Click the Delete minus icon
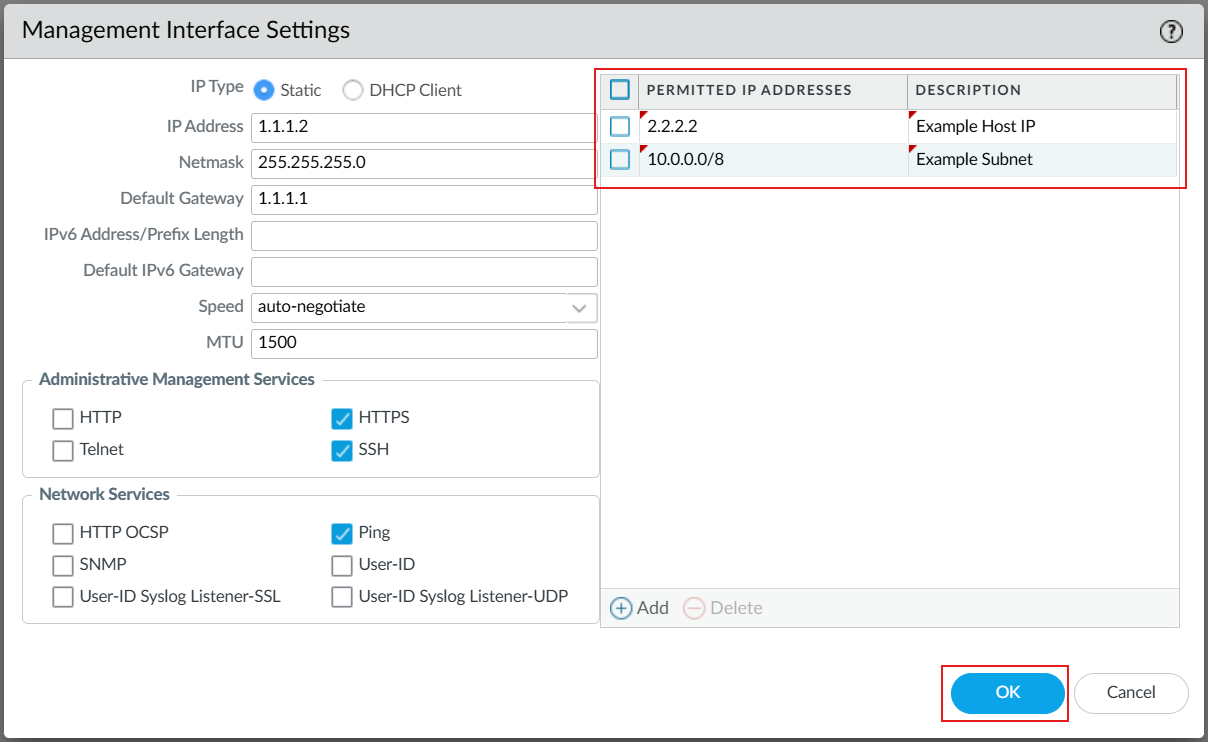The height and width of the screenshot is (742, 1208). click(x=694, y=608)
